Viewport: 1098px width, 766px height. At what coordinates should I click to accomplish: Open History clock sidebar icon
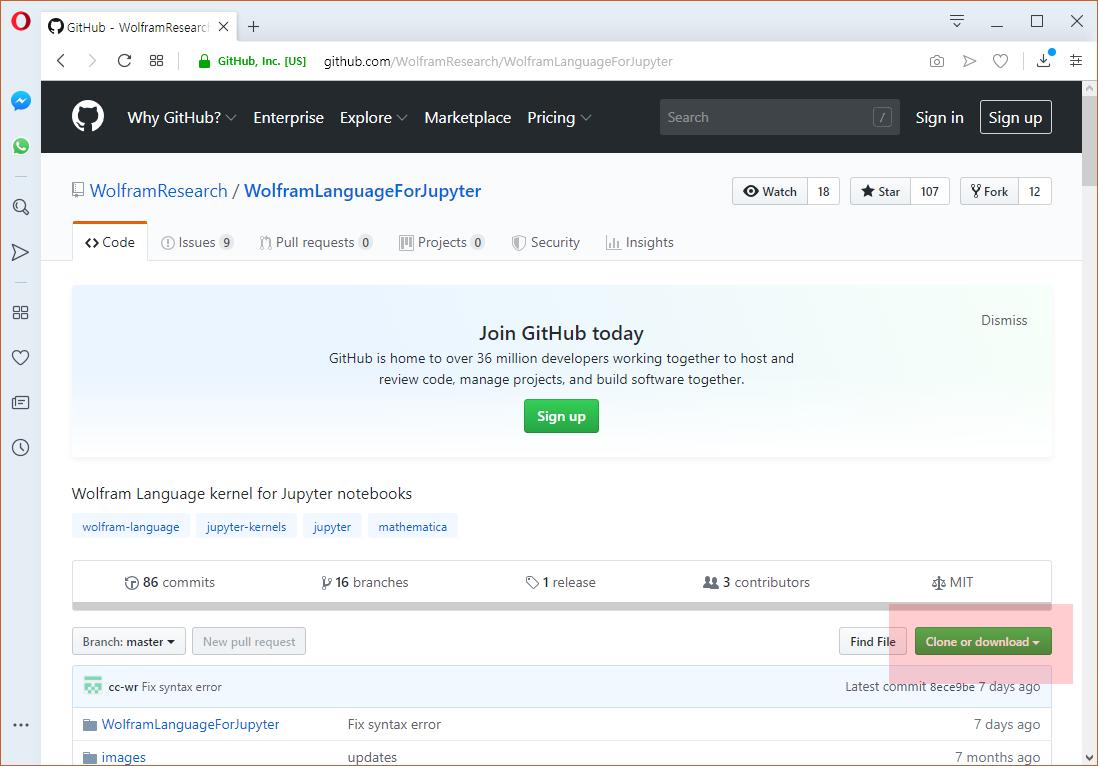(x=21, y=447)
